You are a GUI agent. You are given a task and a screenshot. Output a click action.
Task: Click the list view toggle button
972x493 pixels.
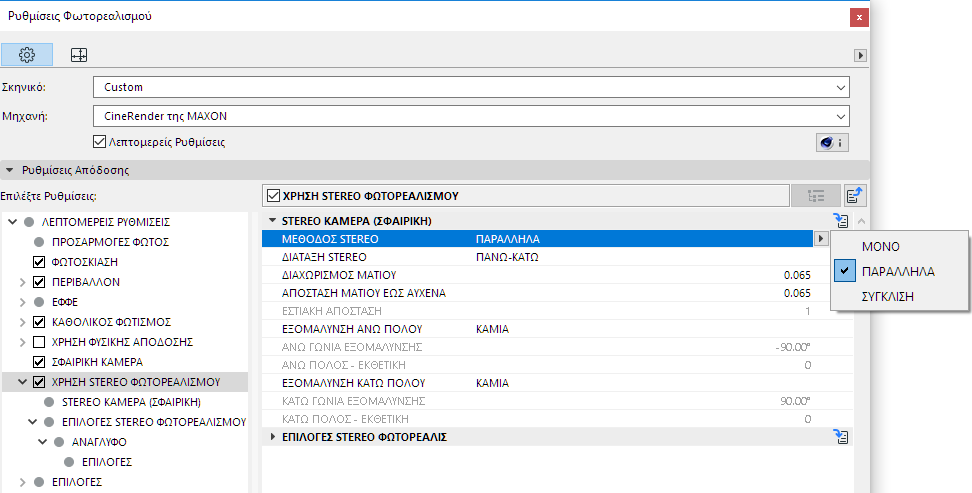815,196
